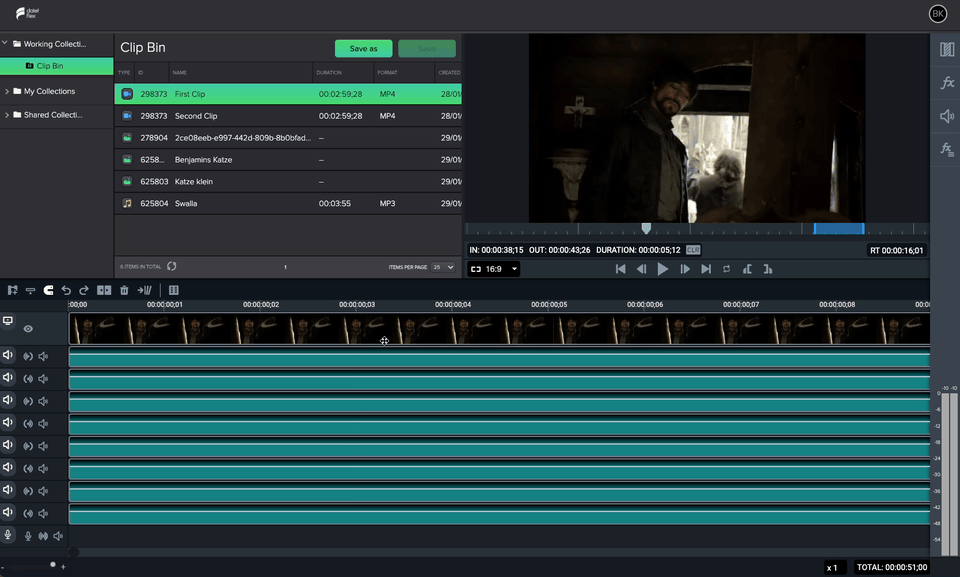Step back one frame in the player
The height and width of the screenshot is (577, 960).
coord(642,269)
